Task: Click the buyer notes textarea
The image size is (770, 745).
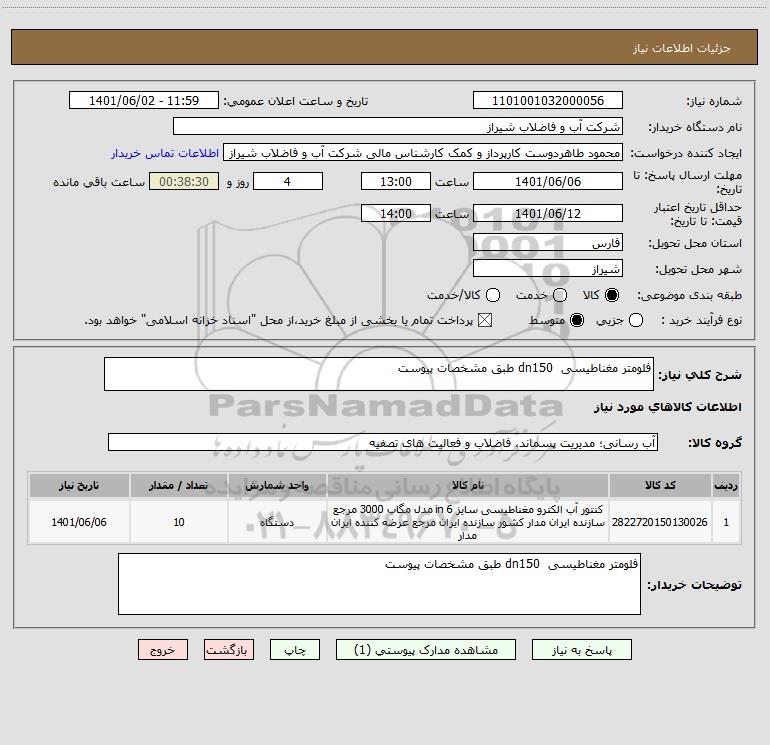Action: tap(379, 584)
